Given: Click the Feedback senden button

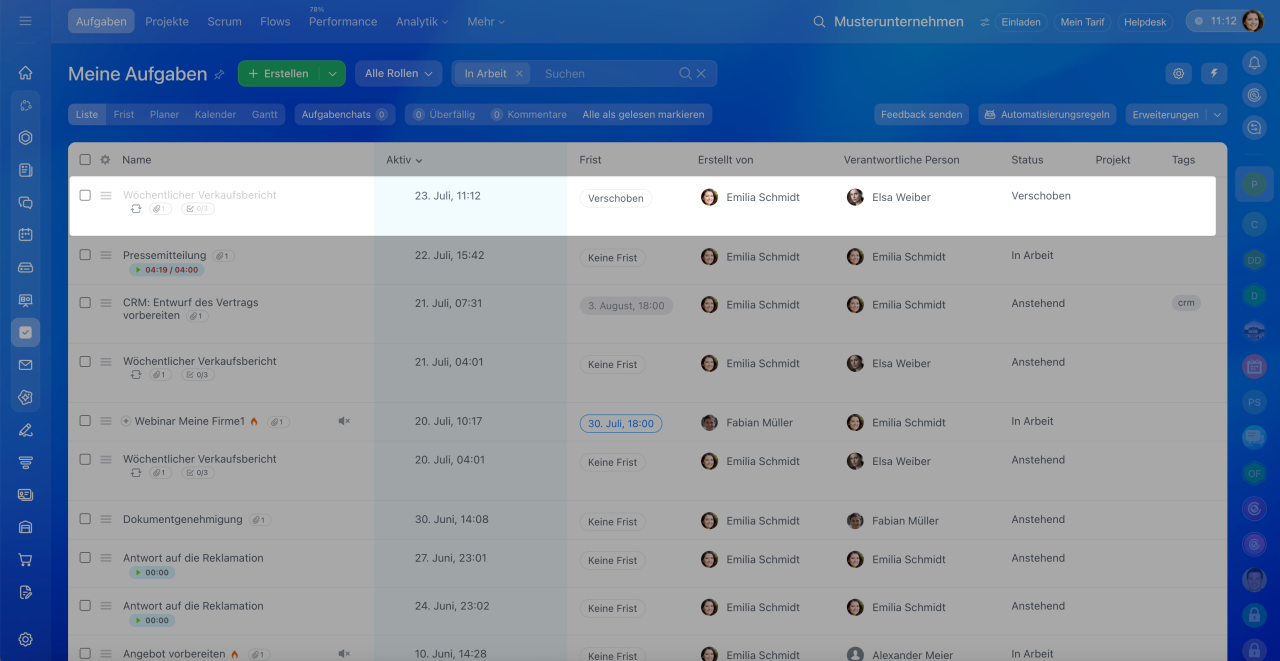Looking at the screenshot, I should click(921, 114).
